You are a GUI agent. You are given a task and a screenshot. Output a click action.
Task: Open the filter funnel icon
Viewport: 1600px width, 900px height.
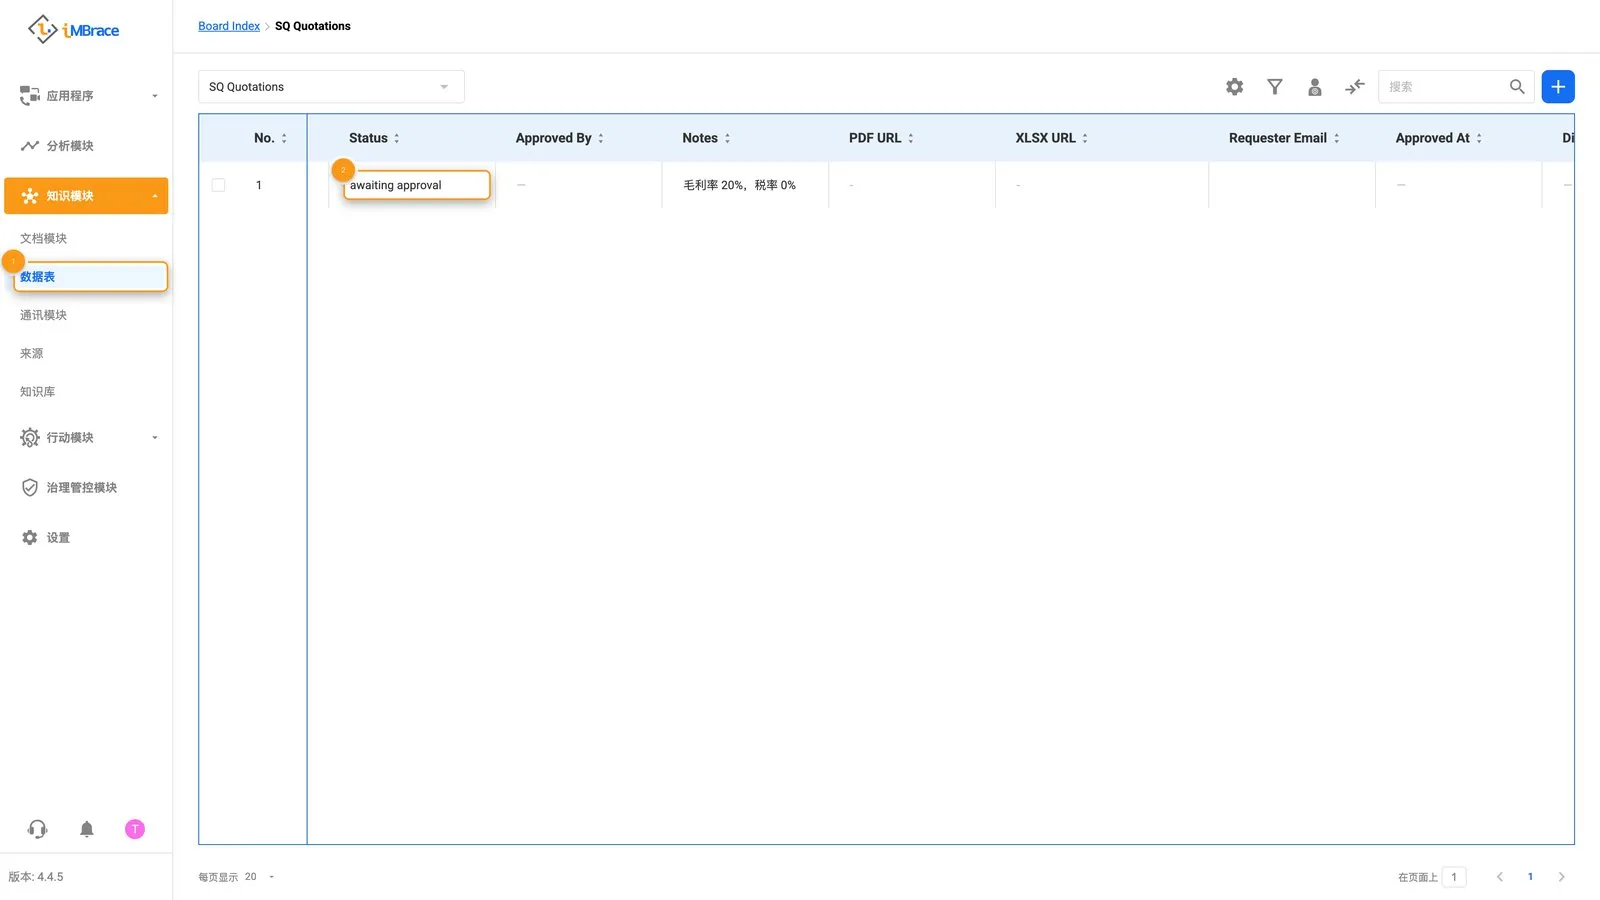tap(1275, 87)
